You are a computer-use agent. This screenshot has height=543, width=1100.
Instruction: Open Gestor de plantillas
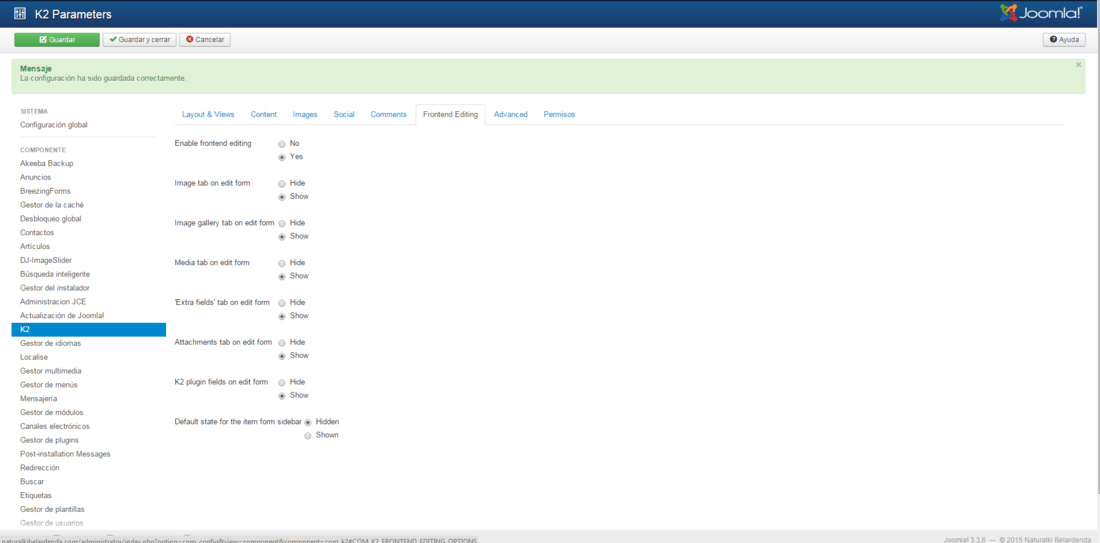coord(53,509)
